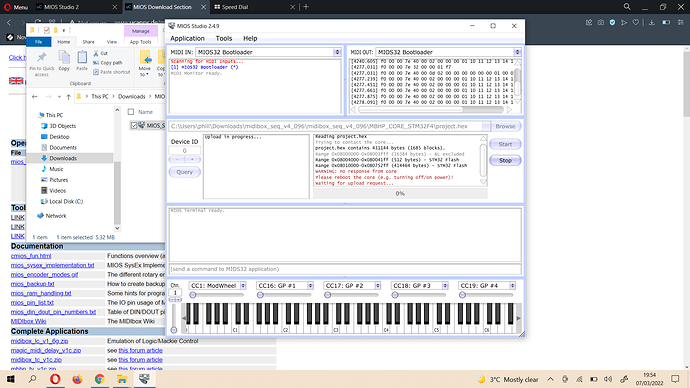
Task: Go up one folder in File Explorer
Action: [x=68, y=96]
